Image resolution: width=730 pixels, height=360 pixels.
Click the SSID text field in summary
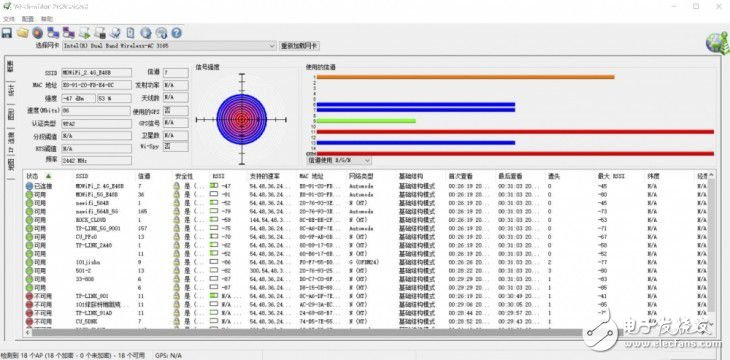click(96, 73)
